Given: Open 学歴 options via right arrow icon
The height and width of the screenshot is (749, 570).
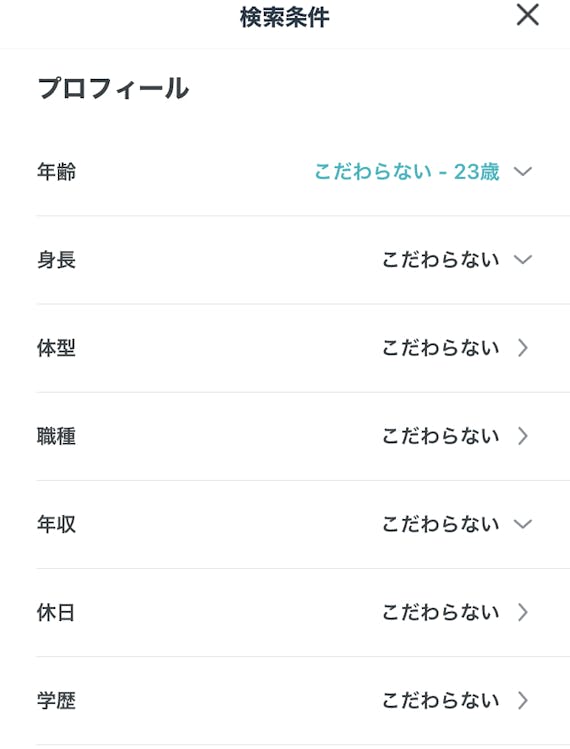Looking at the screenshot, I should (x=523, y=700).
